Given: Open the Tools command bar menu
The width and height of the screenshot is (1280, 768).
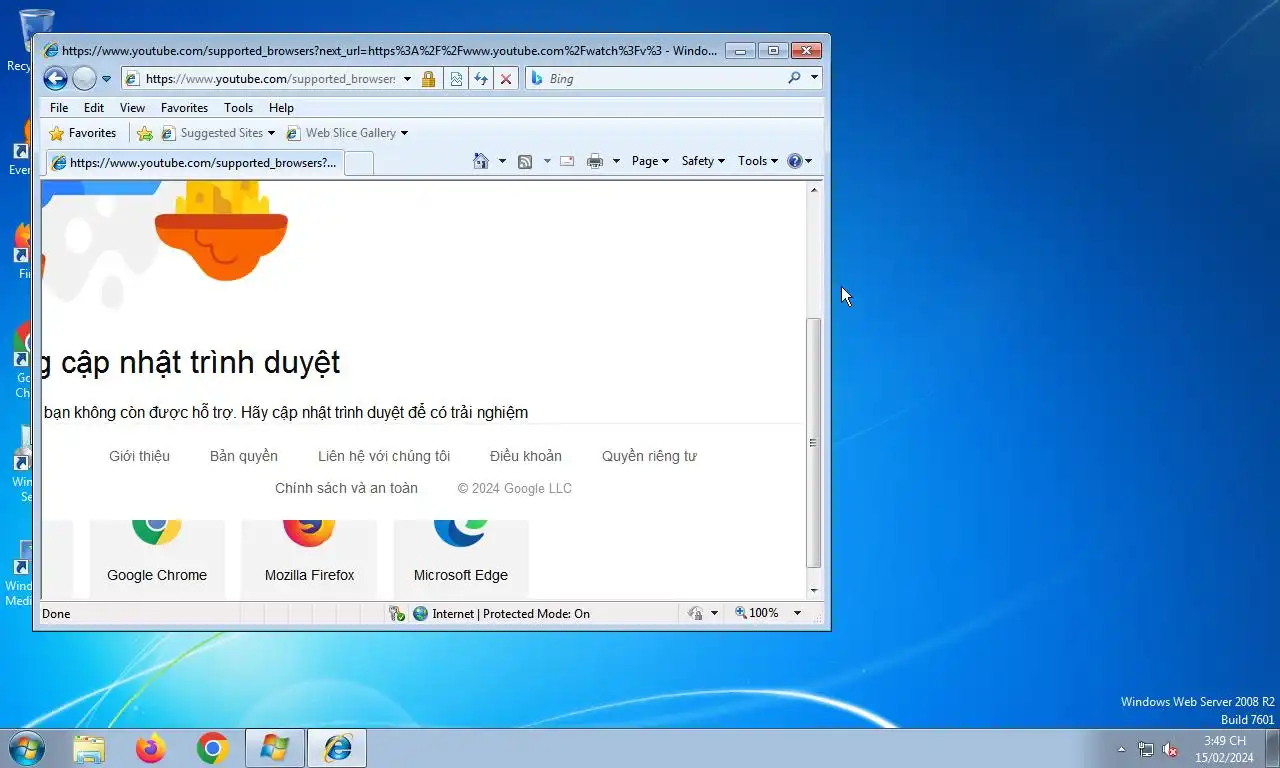Looking at the screenshot, I should (757, 161).
